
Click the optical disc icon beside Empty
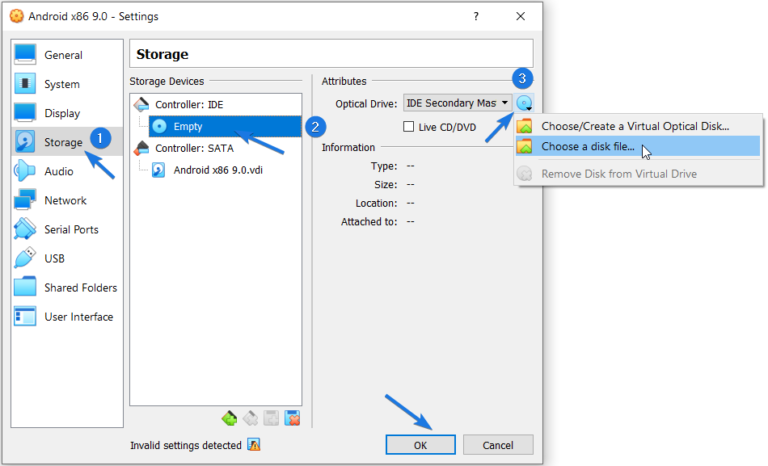tap(159, 126)
